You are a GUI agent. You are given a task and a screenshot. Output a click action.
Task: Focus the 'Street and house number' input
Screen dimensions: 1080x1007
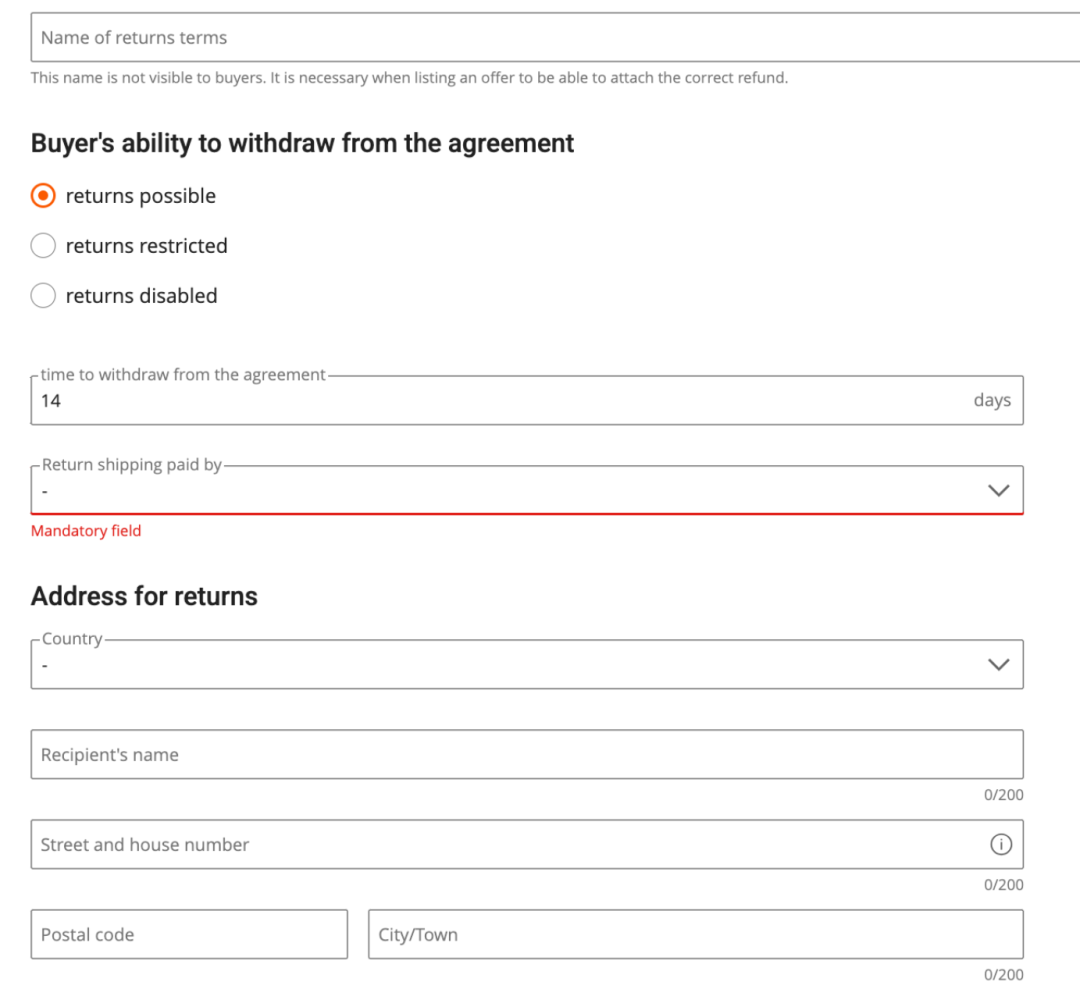(x=500, y=845)
